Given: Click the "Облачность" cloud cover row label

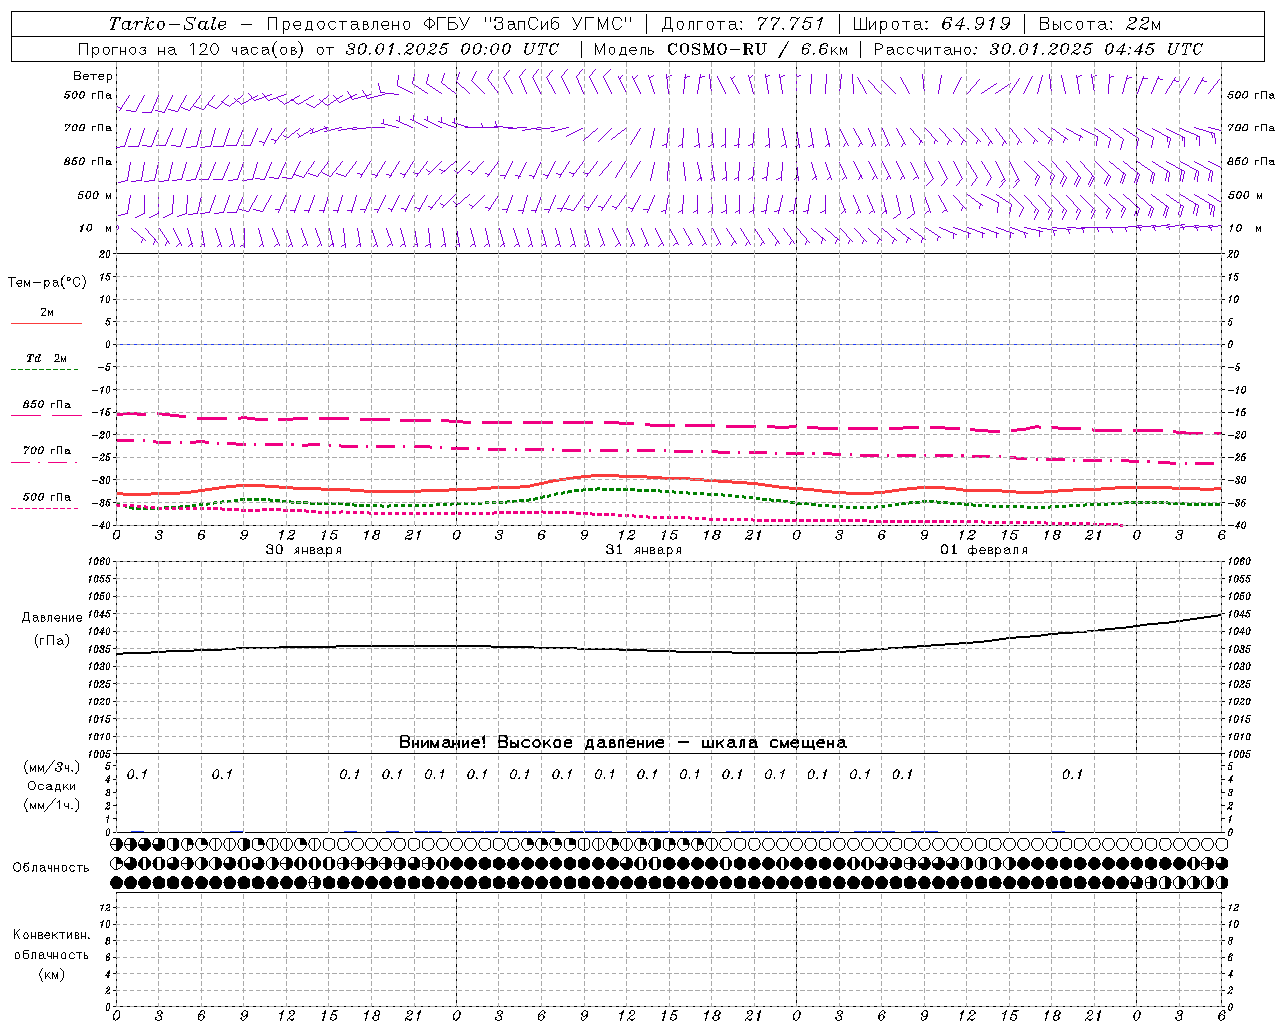Looking at the screenshot, I should [x=51, y=868].
